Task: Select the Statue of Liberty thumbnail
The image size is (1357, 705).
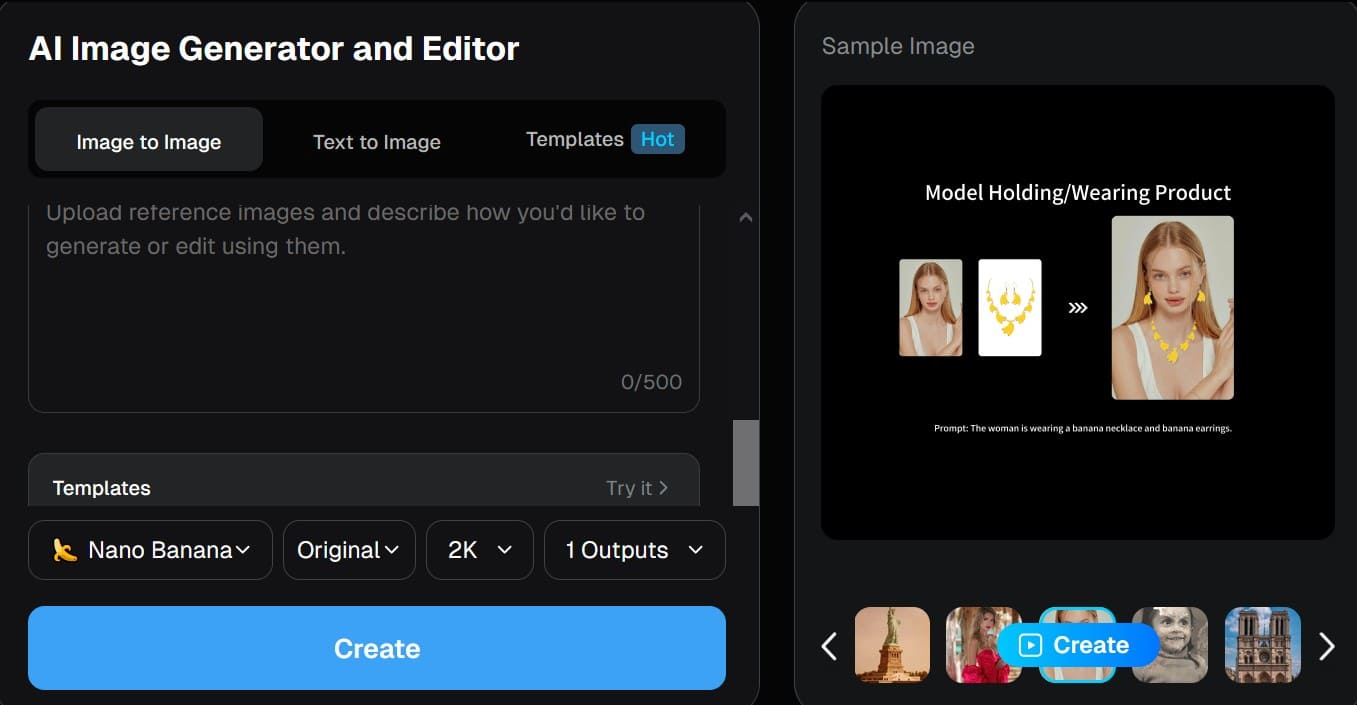Action: pos(892,645)
